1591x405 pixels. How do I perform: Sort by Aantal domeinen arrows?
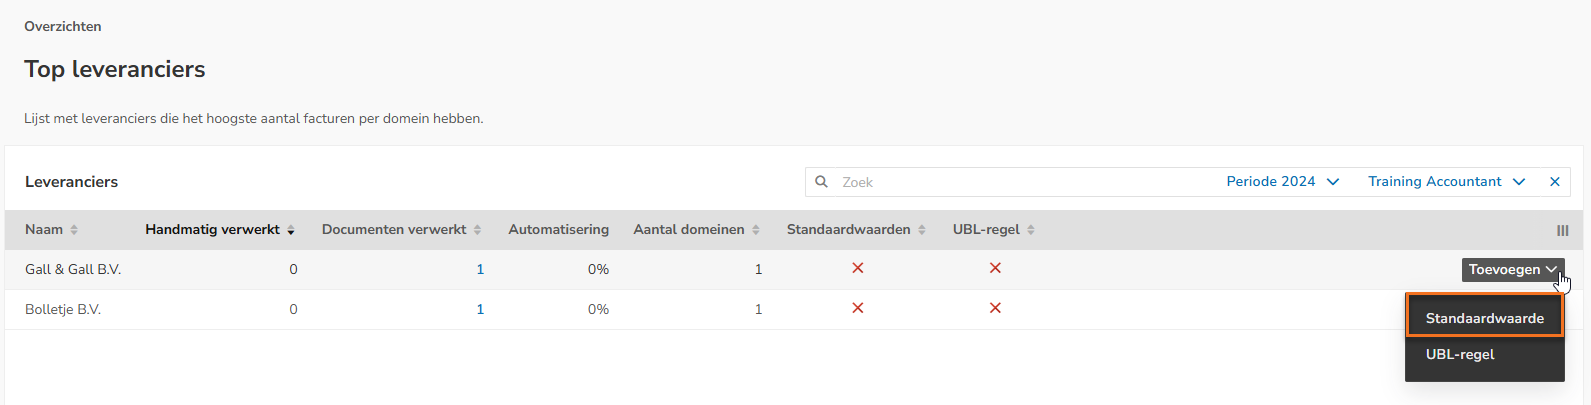[756, 230]
